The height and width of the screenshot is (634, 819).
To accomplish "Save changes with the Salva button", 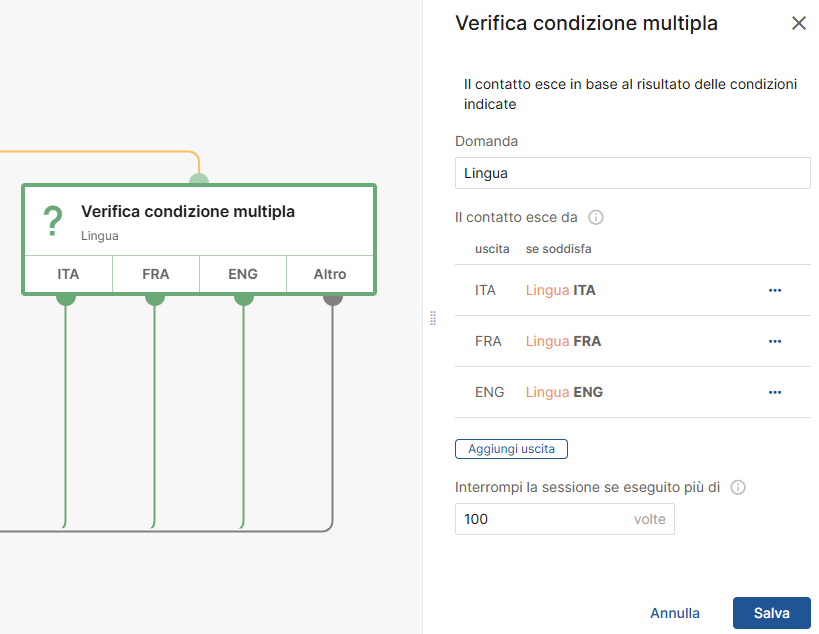I will (x=771, y=612).
